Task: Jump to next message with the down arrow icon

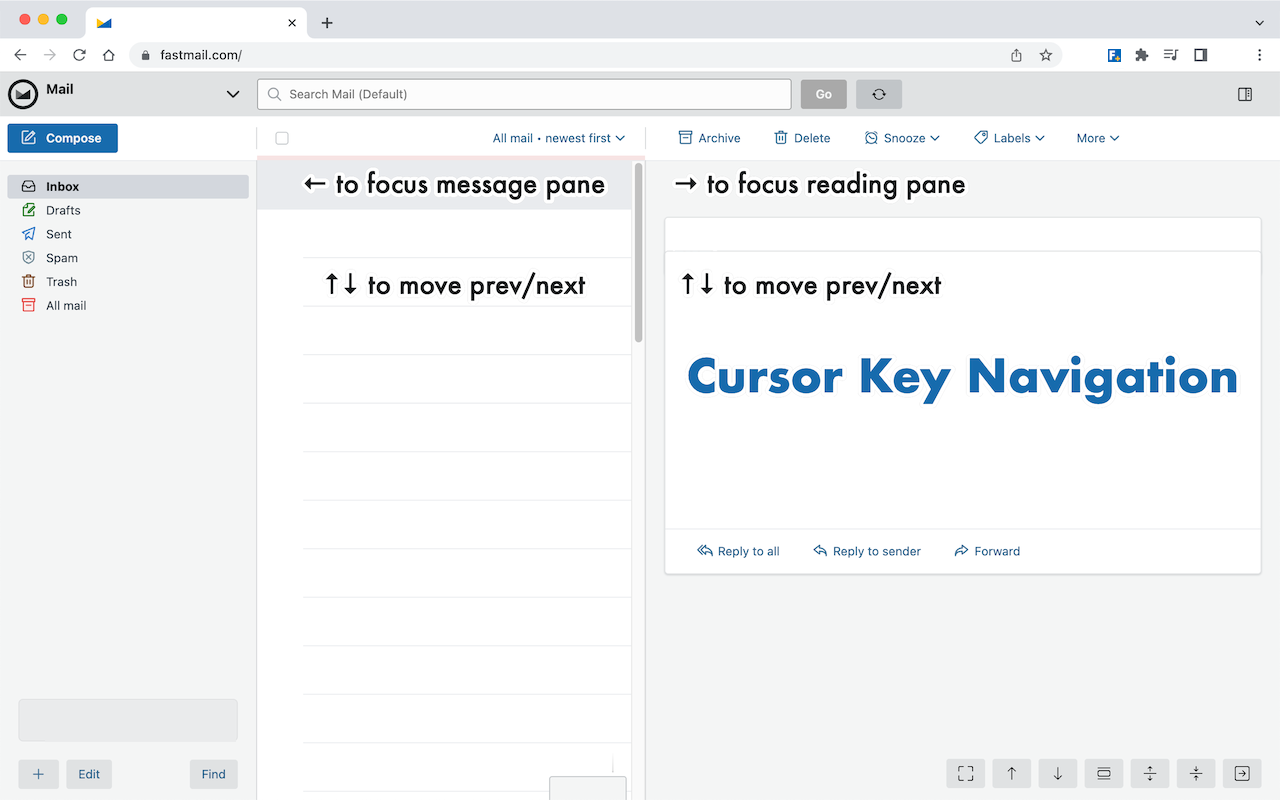Action: tap(1057, 773)
